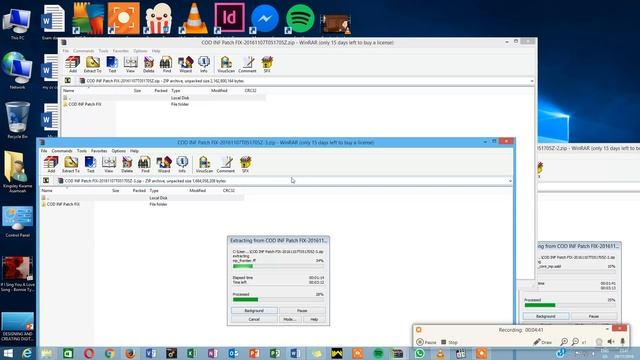640x360 pixels.
Task: Click VirusScan in front WinRAR window
Action: (x=204, y=164)
